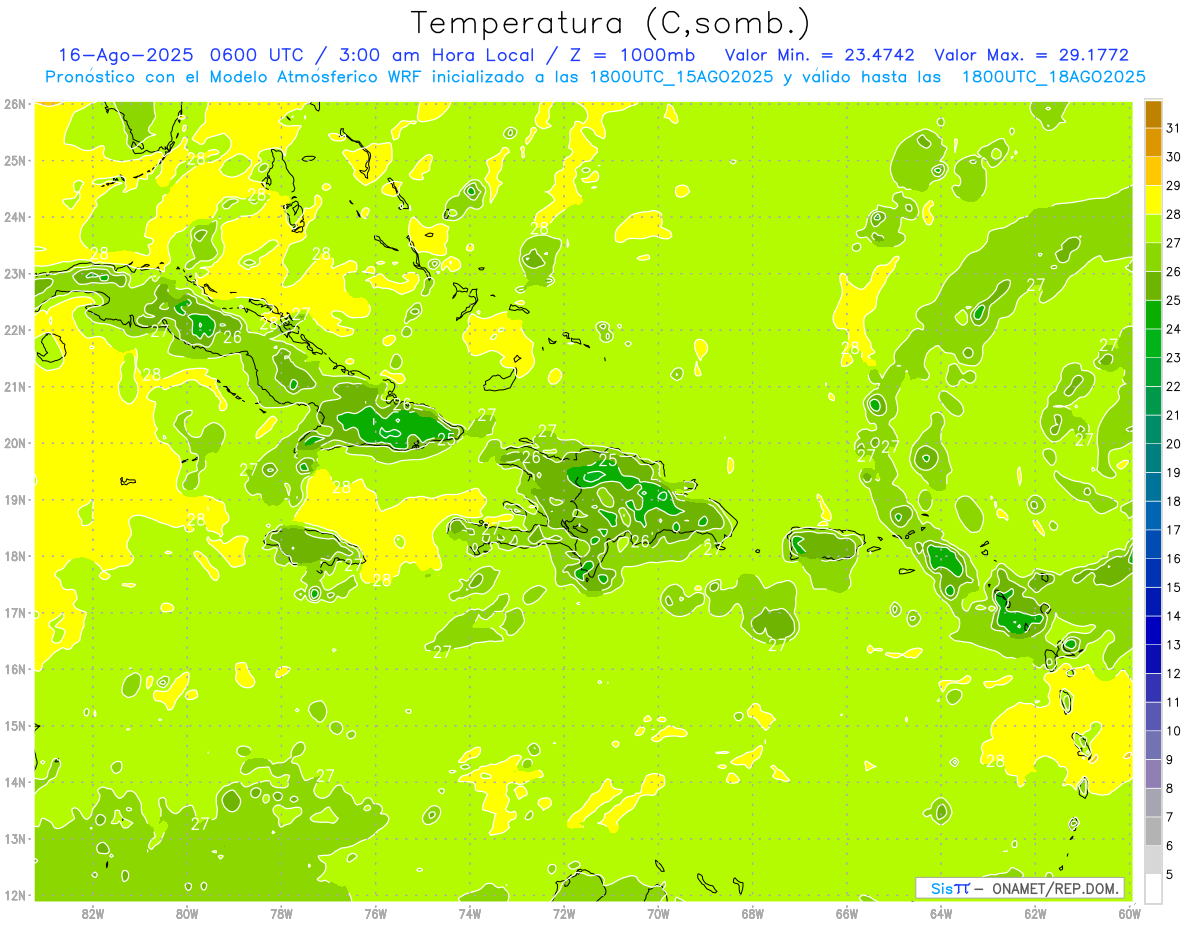Click the colorbar tick label 12
The height and width of the screenshot is (927, 1200).
pyautogui.click(x=1174, y=674)
